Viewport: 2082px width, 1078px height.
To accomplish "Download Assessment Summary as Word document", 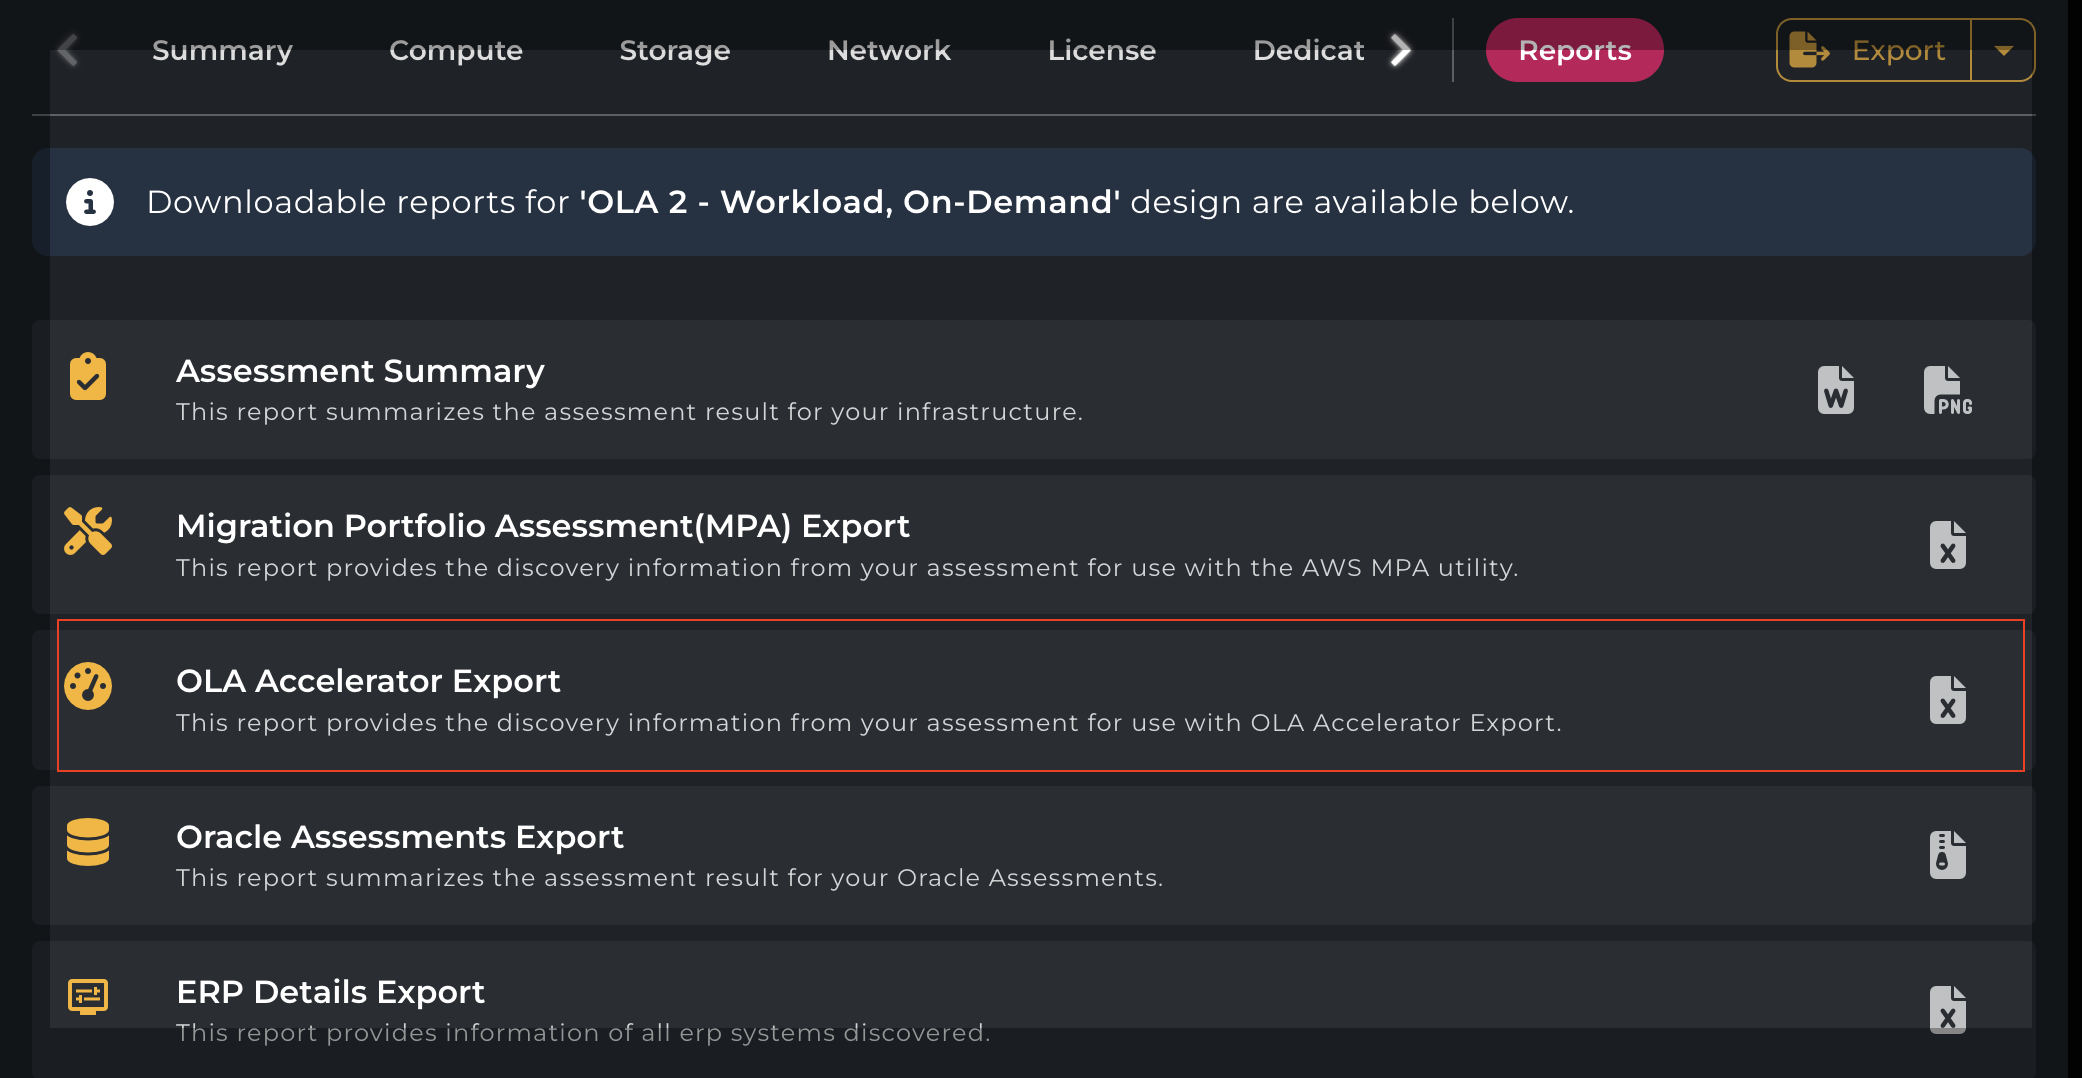I will [x=1835, y=390].
